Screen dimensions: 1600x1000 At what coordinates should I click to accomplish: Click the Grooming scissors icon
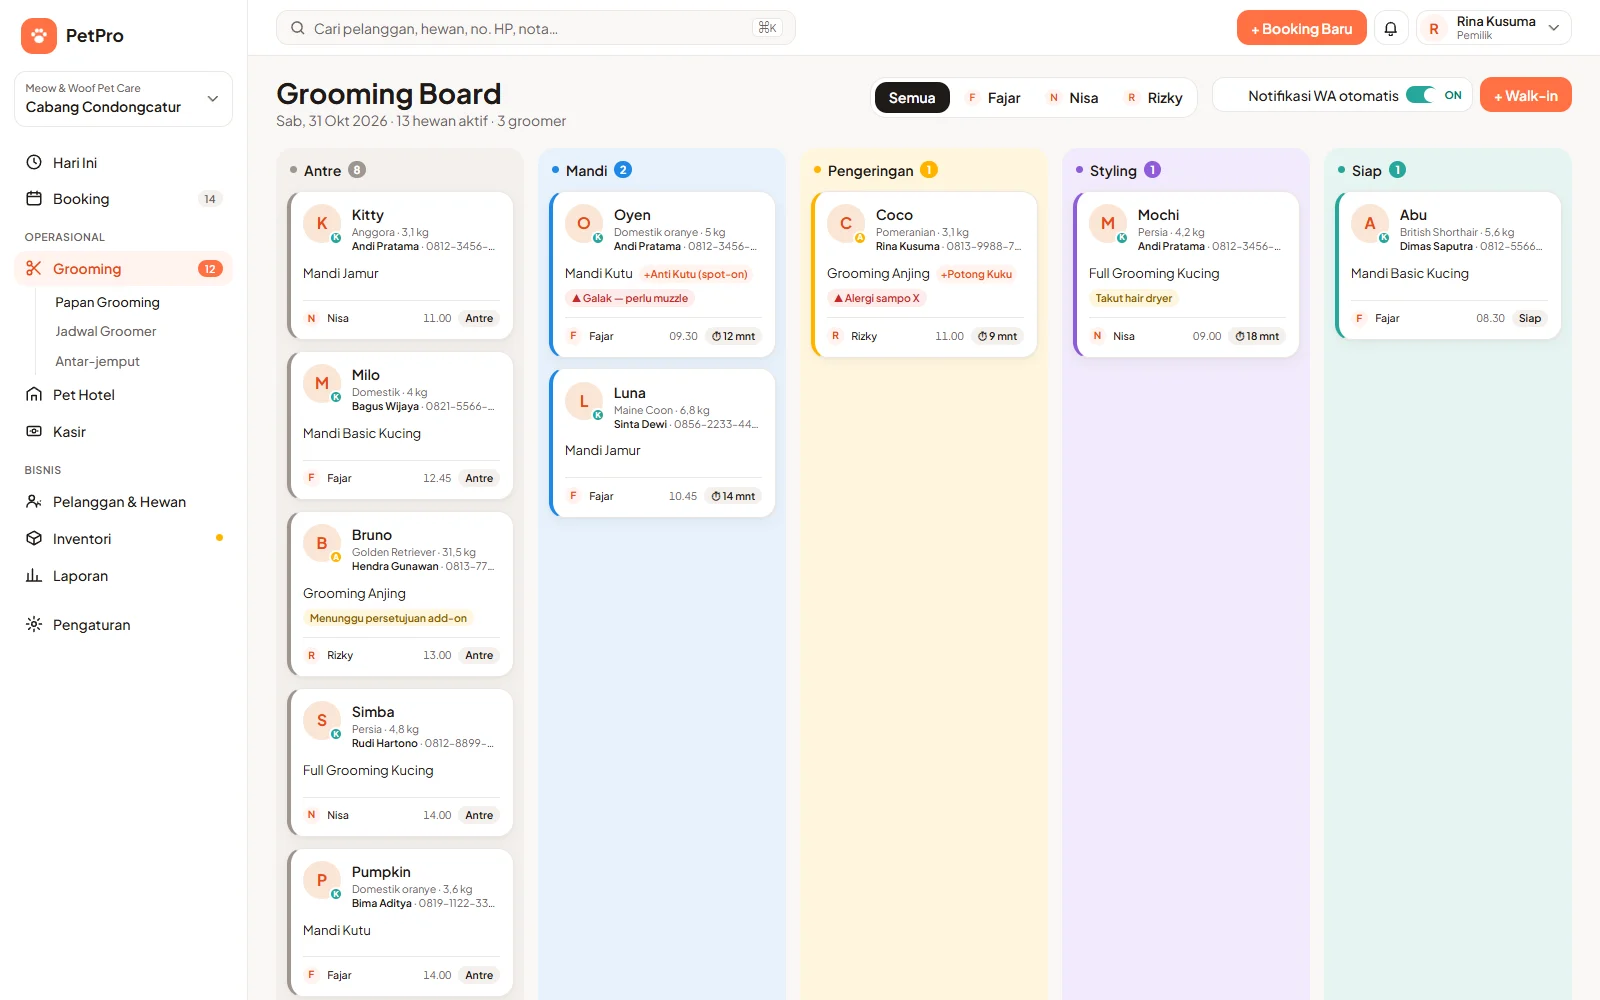tap(34, 268)
